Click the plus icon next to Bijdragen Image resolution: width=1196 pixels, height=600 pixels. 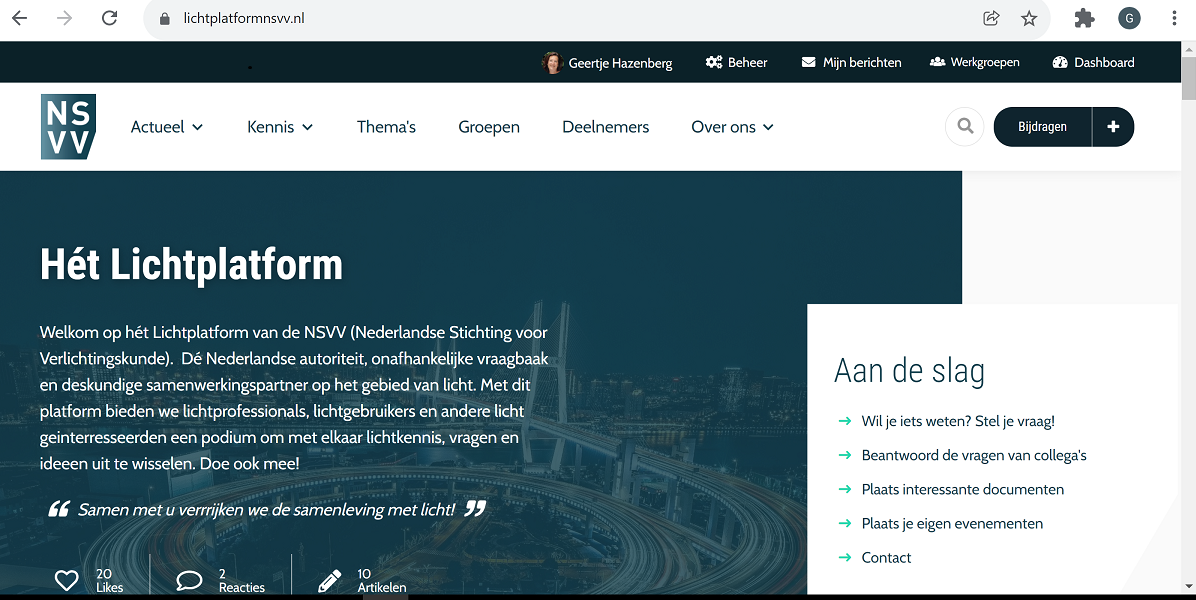click(x=1114, y=127)
